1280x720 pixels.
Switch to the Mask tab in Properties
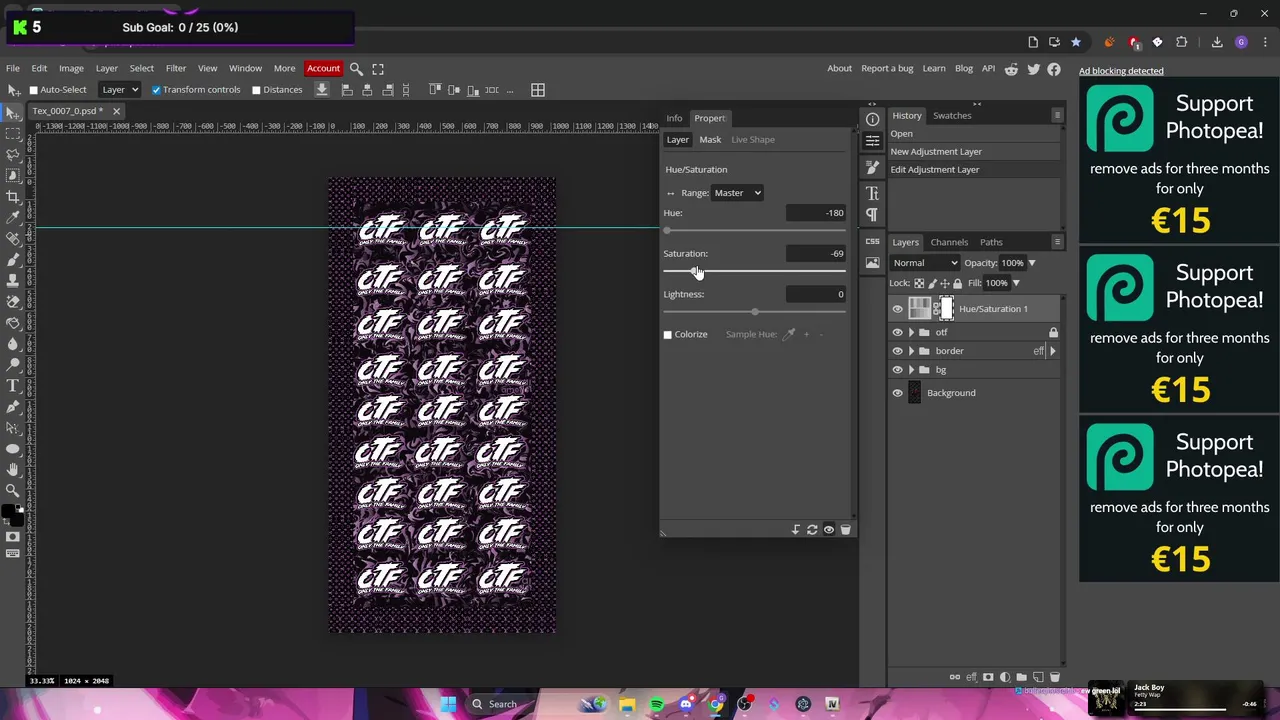710,140
